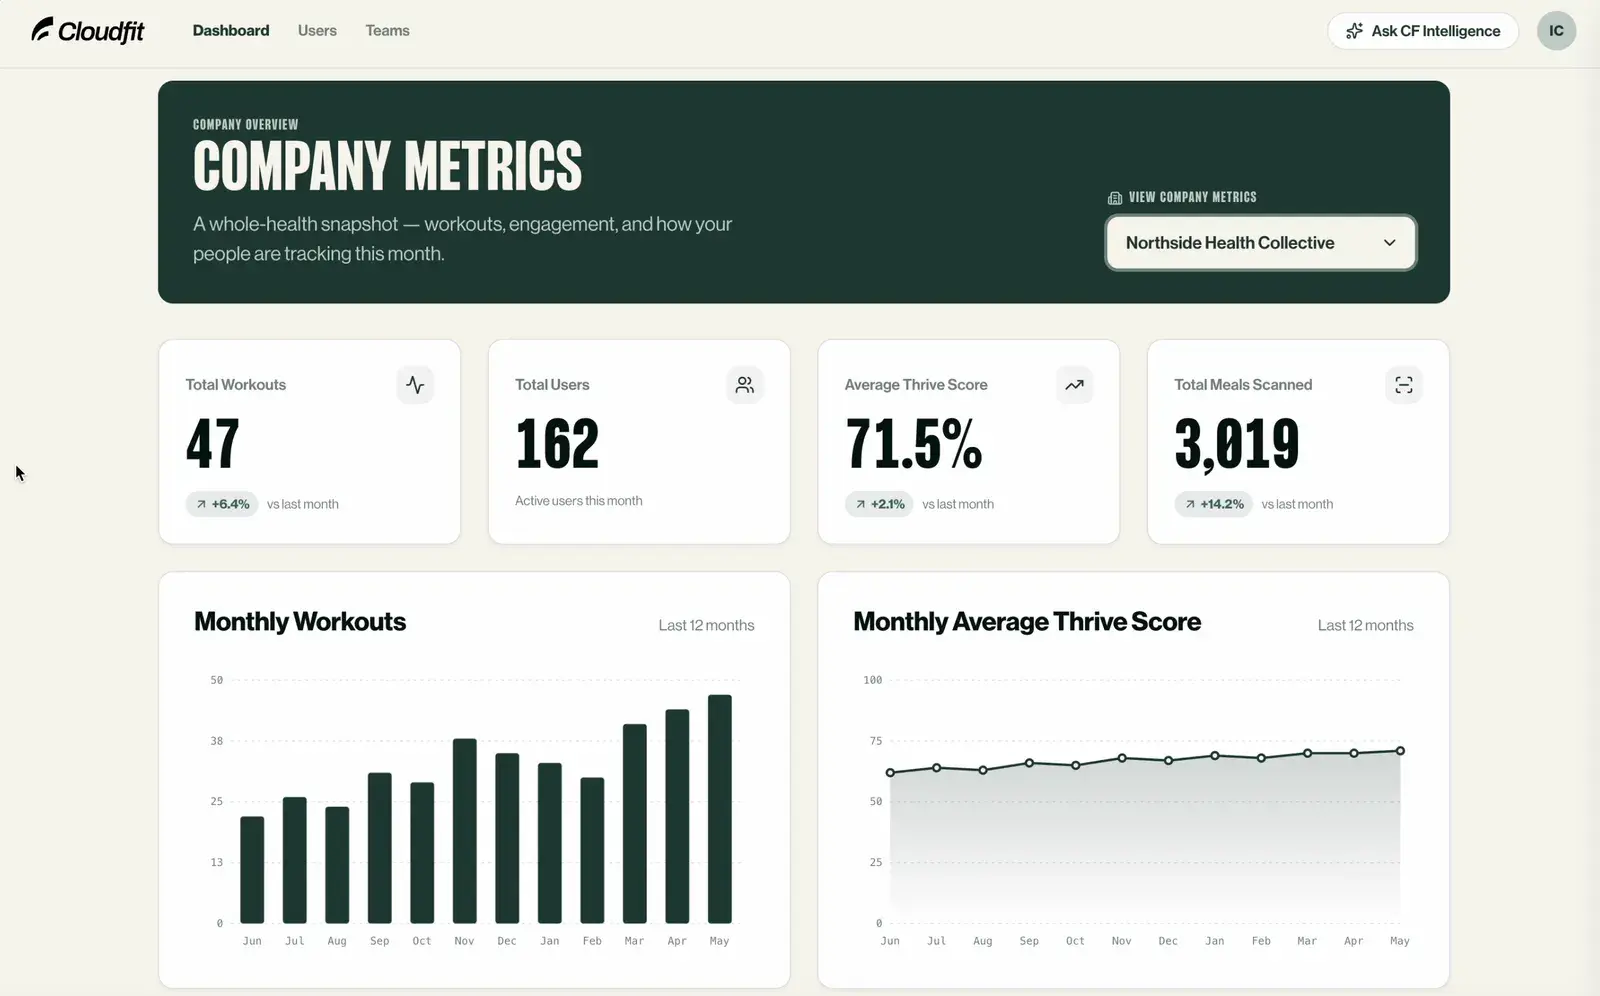Click the Company Metrics heading
This screenshot has width=1600, height=996.
pyautogui.click(x=387, y=166)
